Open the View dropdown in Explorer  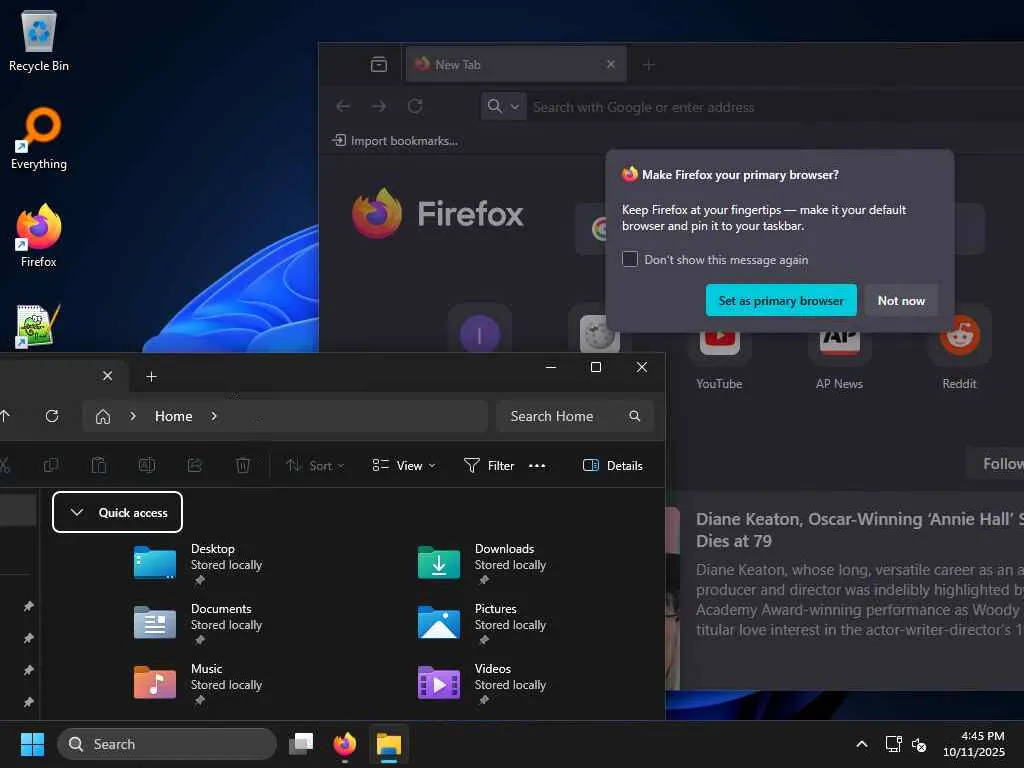coord(404,465)
